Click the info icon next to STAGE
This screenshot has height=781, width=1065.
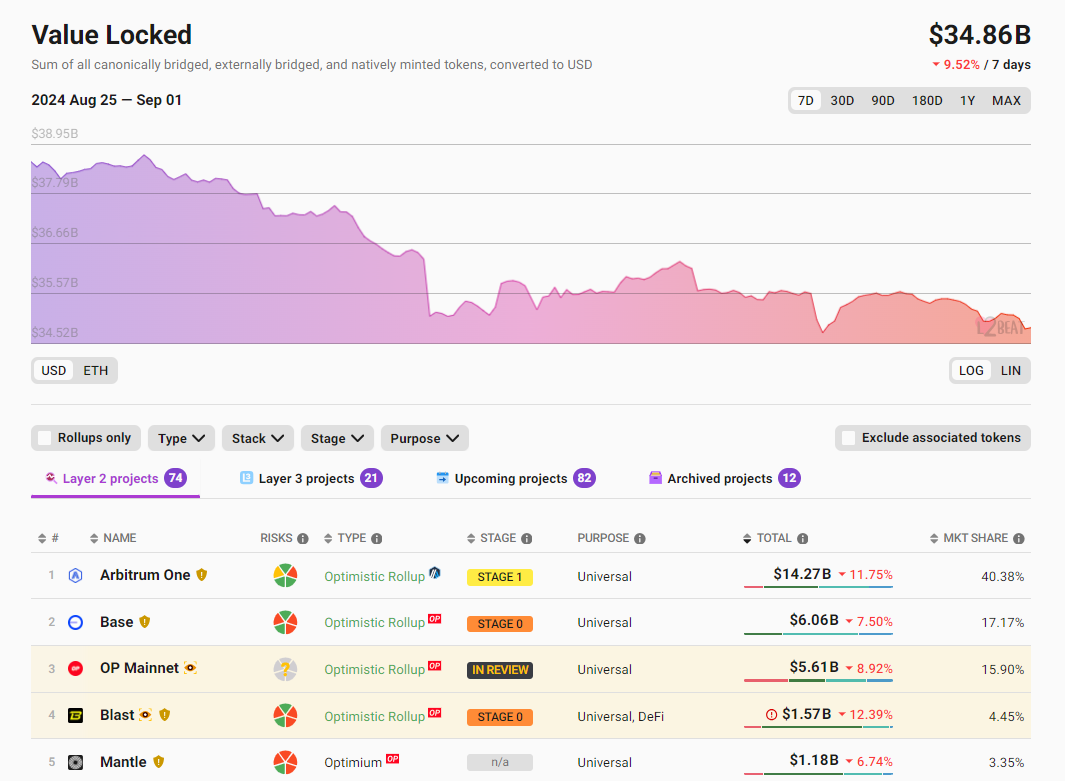(526, 539)
